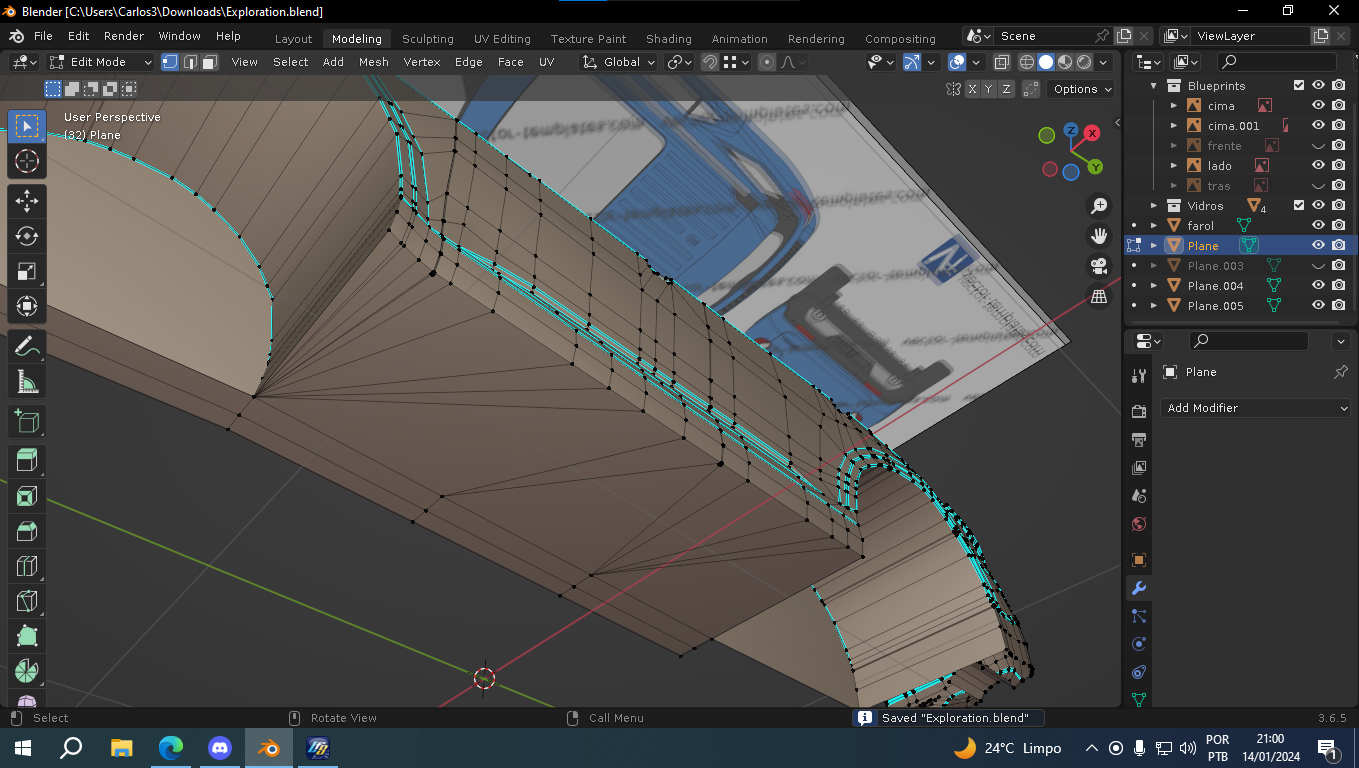1359x768 pixels.
Task: Open the Particles properties tab
Action: (1138, 616)
